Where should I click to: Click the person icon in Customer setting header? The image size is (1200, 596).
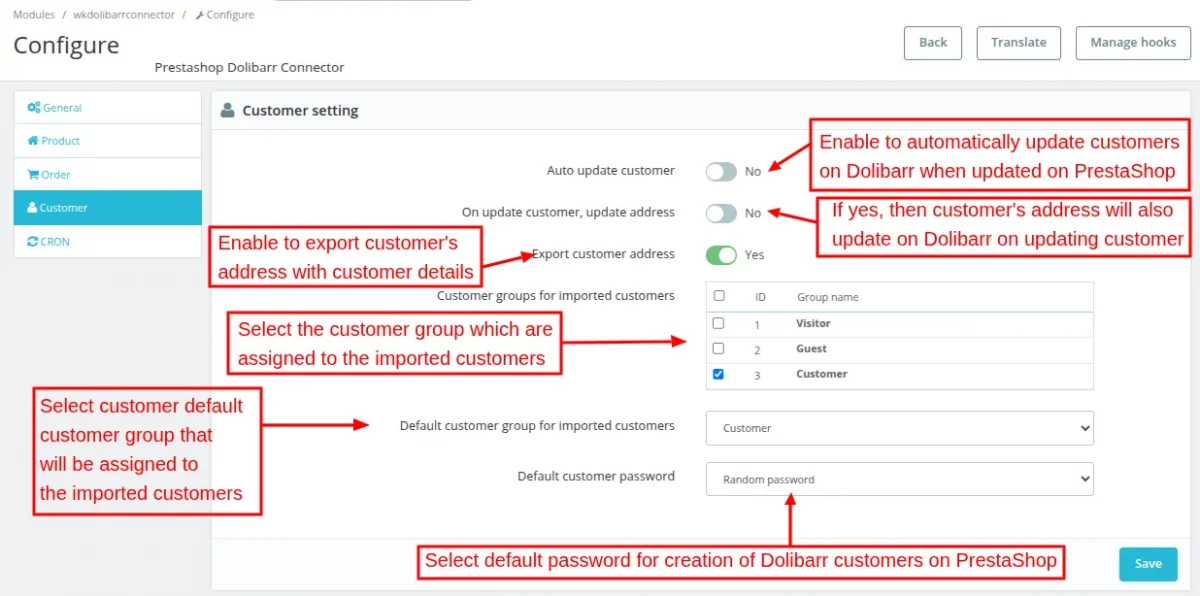coord(228,110)
